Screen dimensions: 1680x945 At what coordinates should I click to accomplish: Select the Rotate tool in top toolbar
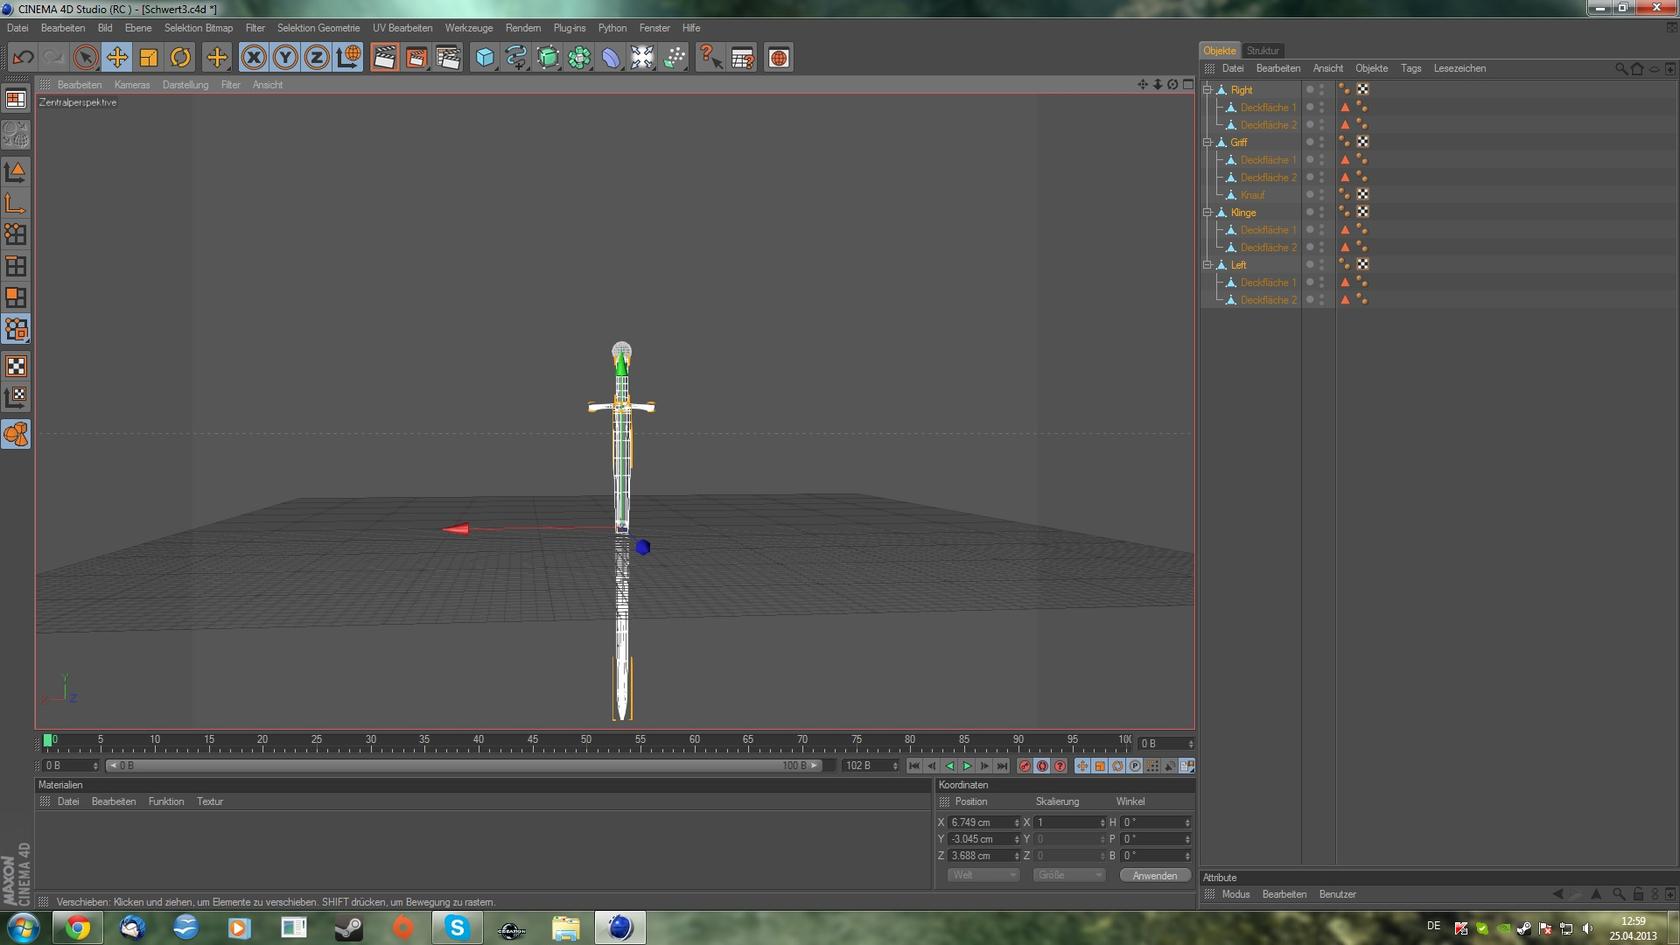click(180, 58)
